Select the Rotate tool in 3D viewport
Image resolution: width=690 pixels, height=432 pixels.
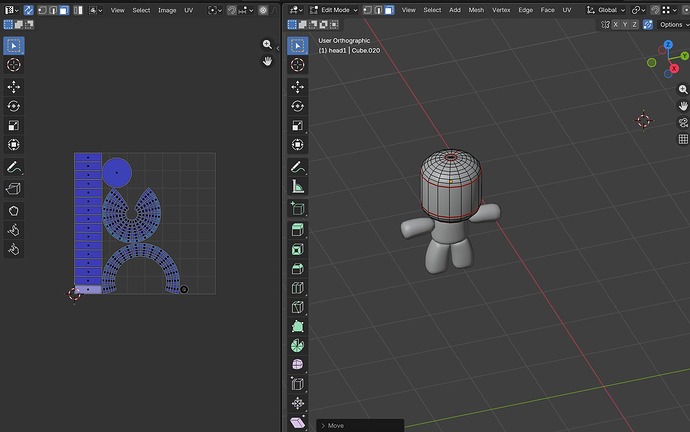pos(297,106)
